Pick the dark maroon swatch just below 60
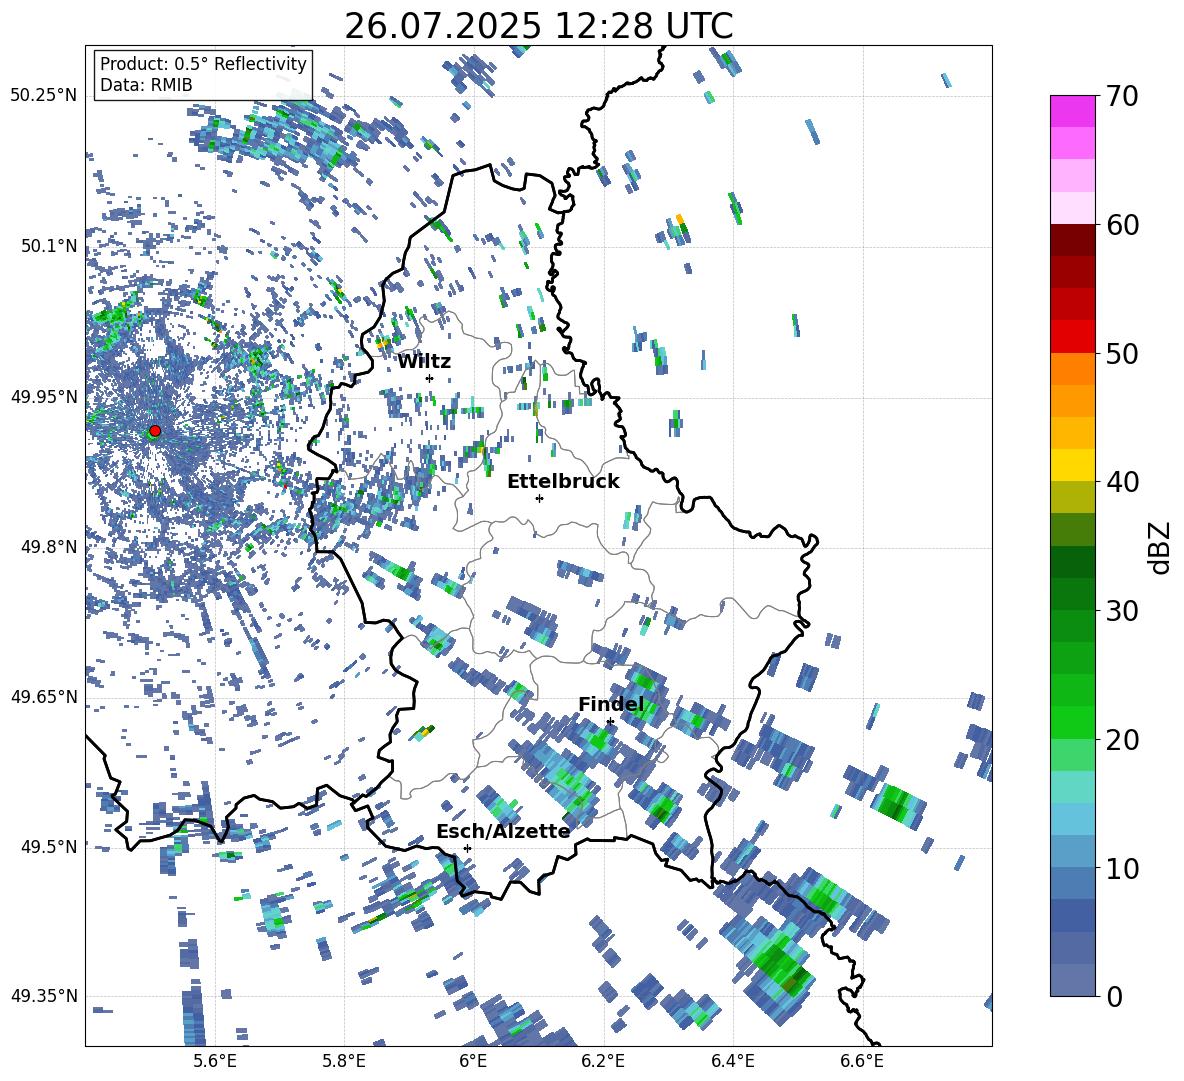Viewport: 1184px width, 1081px height. (1072, 240)
